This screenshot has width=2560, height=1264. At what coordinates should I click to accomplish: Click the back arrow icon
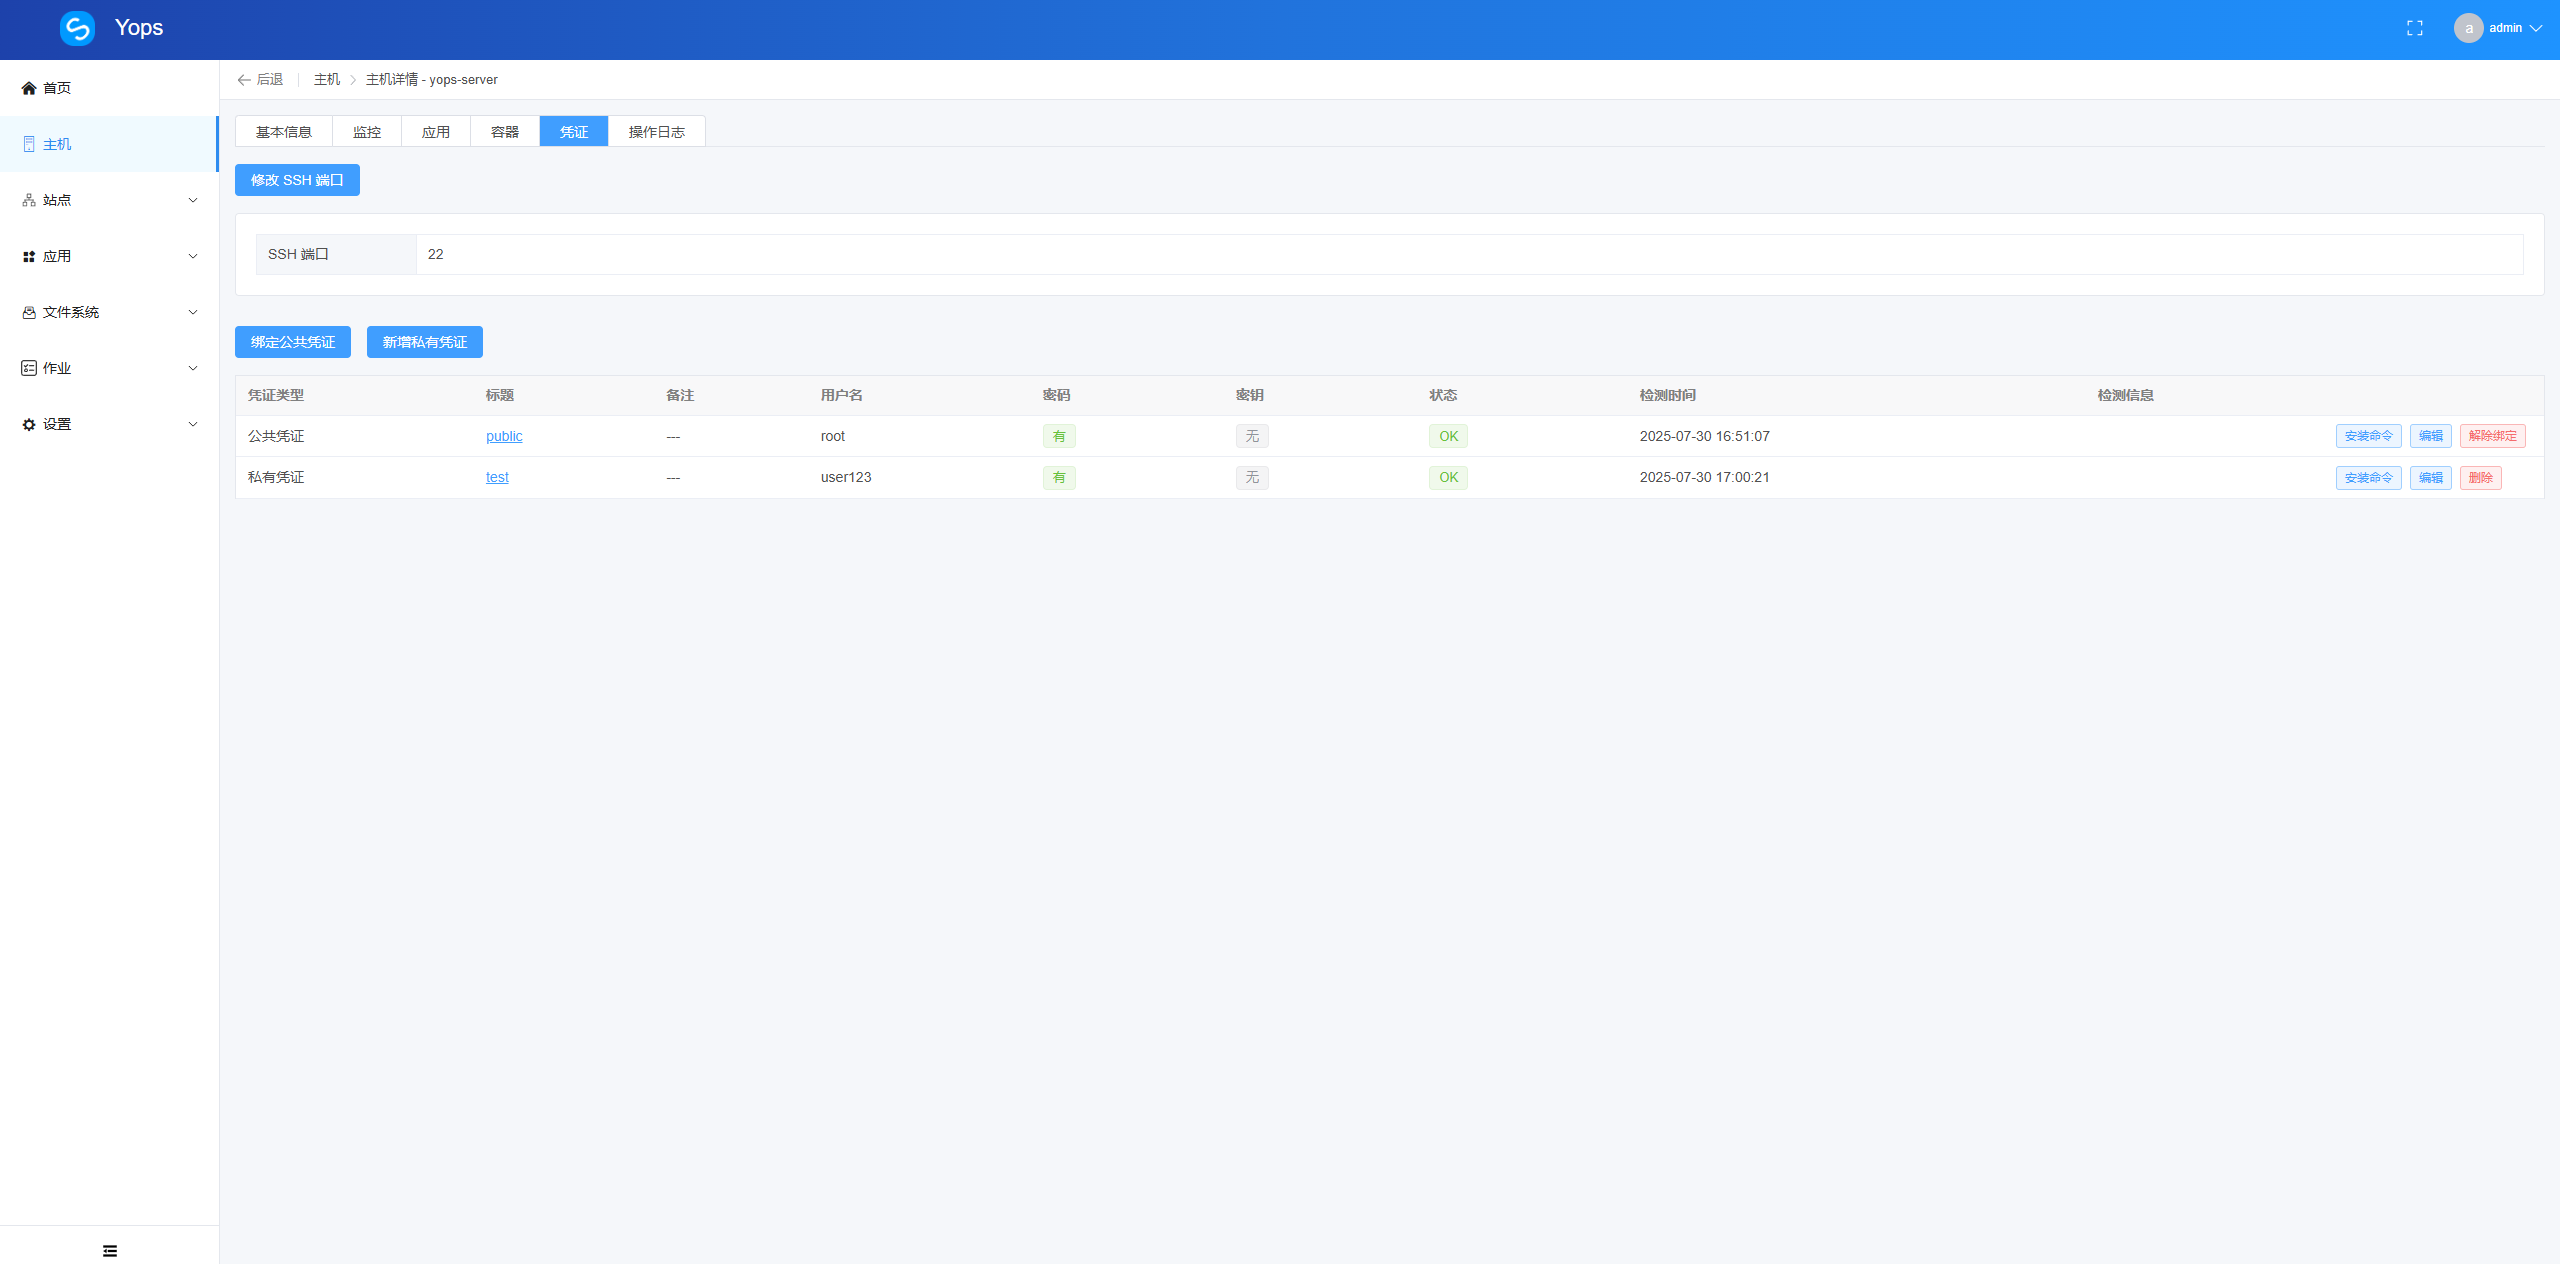[x=243, y=80]
